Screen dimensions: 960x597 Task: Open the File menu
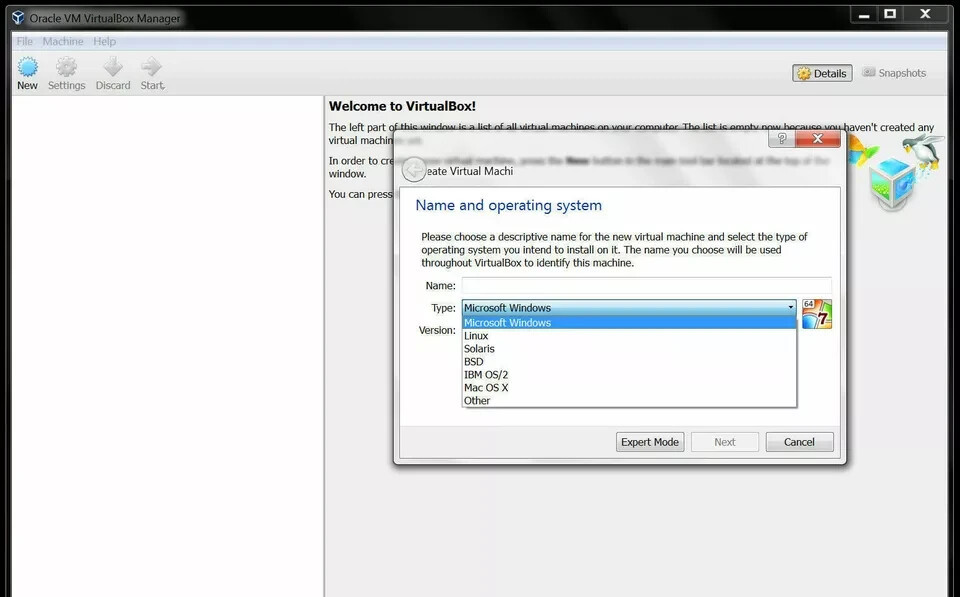pyautogui.click(x=24, y=41)
